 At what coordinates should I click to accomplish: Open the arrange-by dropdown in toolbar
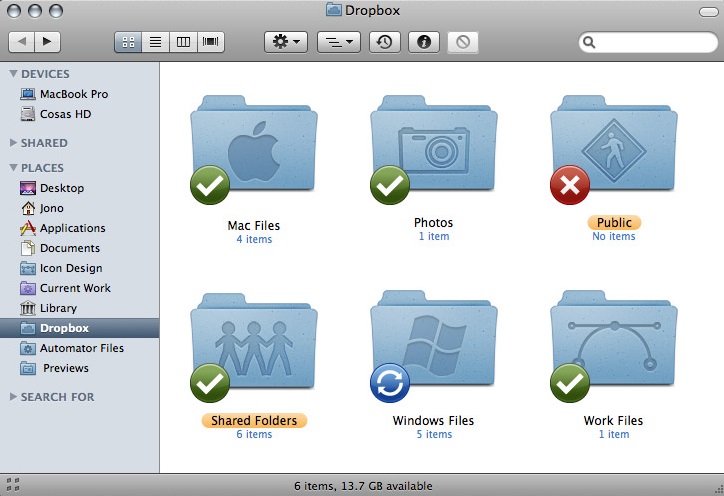click(339, 42)
